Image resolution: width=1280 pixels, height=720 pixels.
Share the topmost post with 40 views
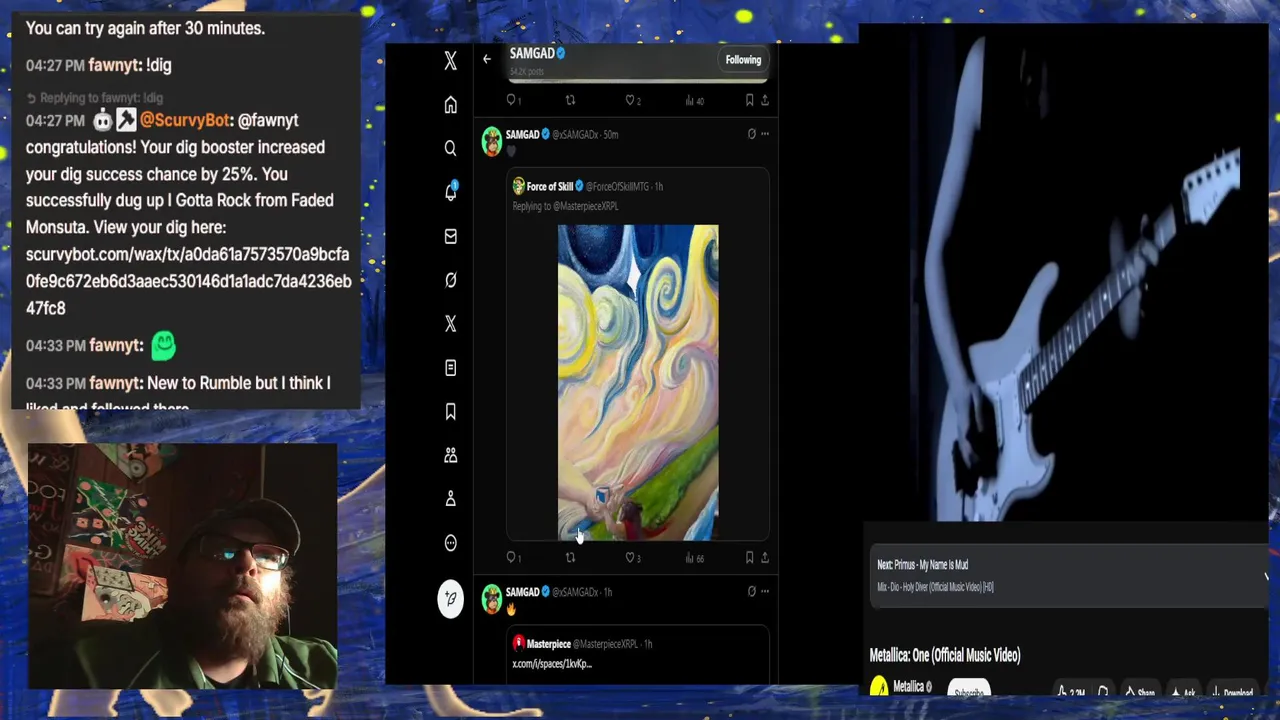point(765,100)
